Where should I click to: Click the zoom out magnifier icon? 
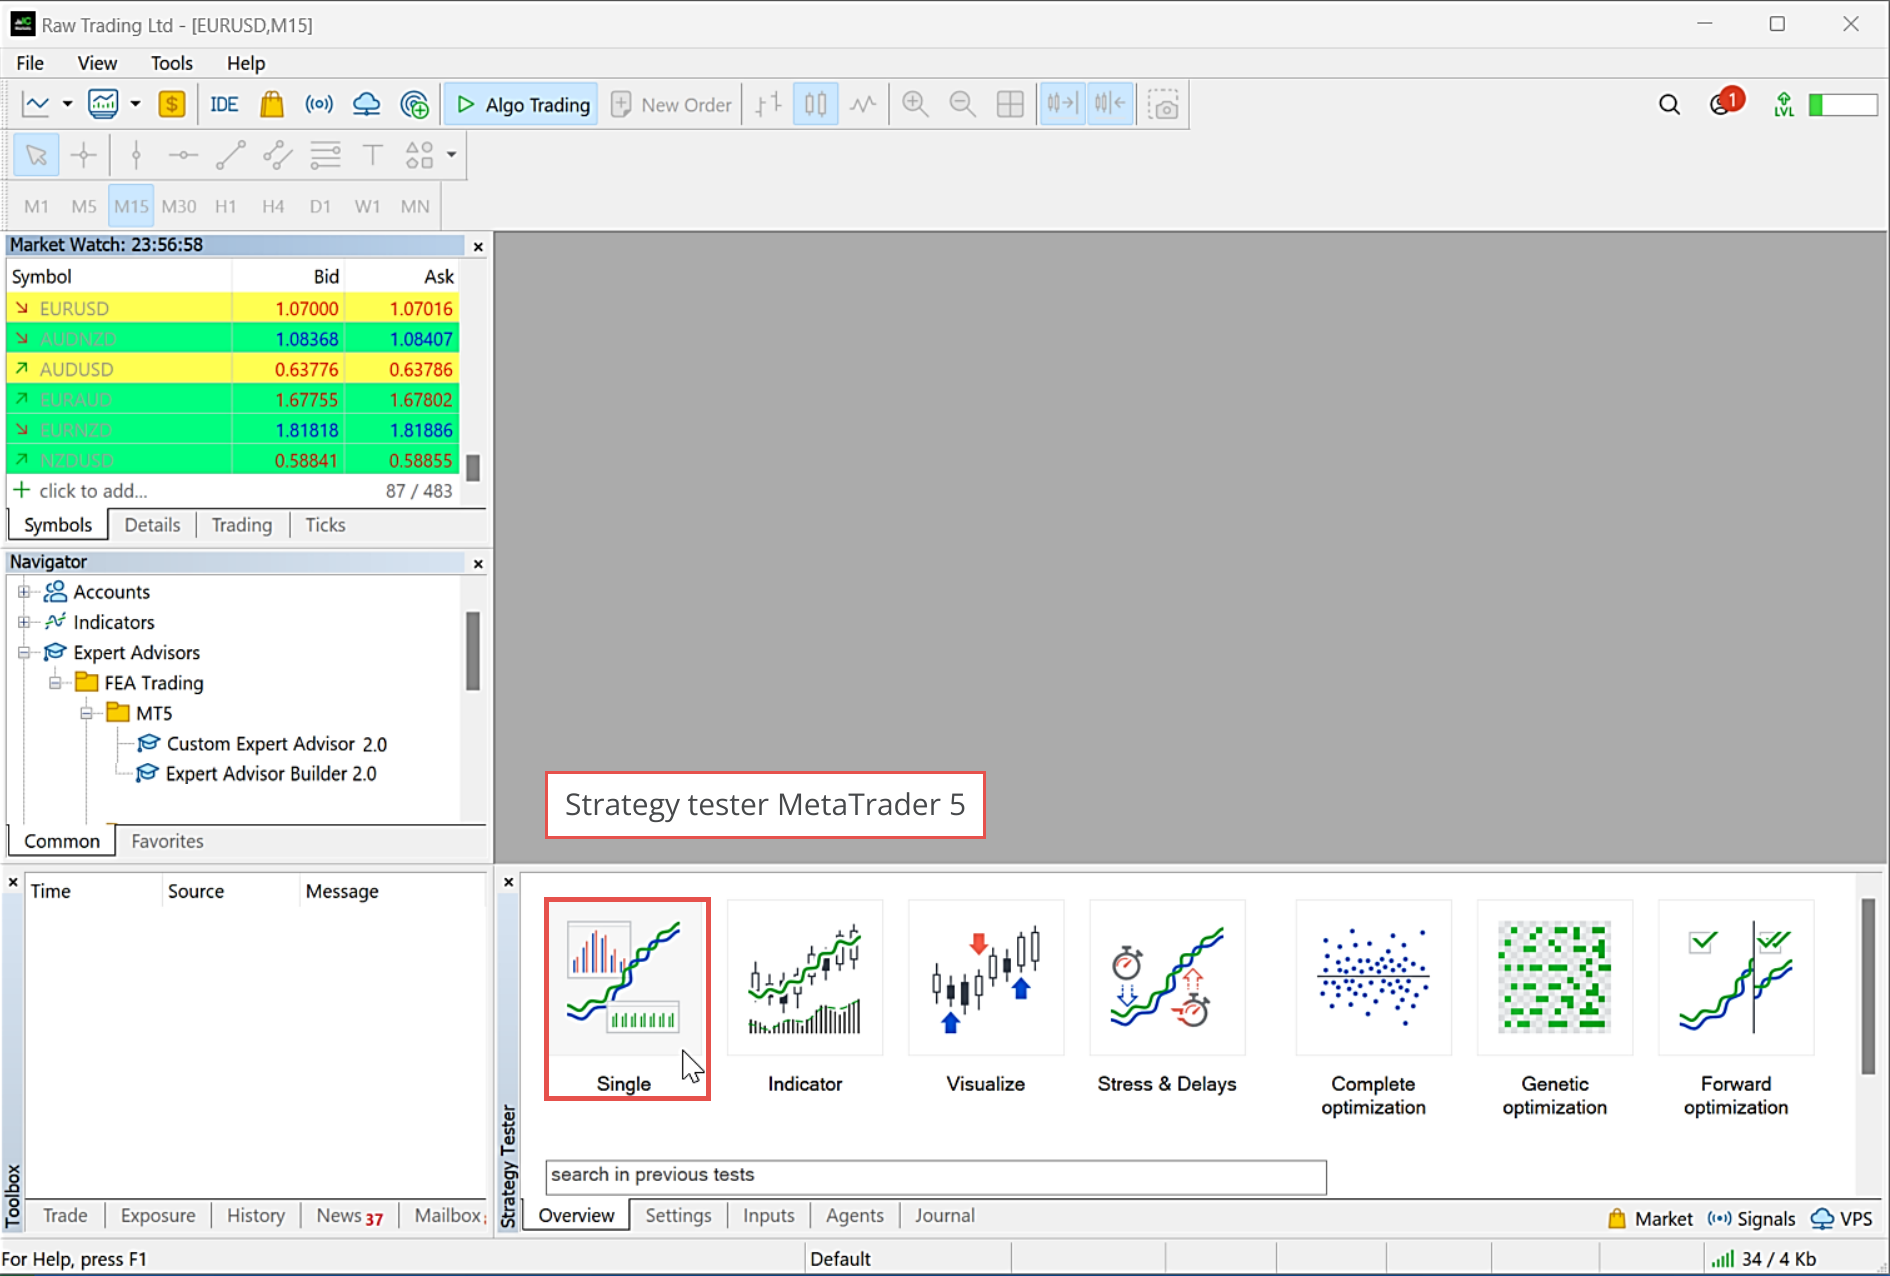pos(962,104)
